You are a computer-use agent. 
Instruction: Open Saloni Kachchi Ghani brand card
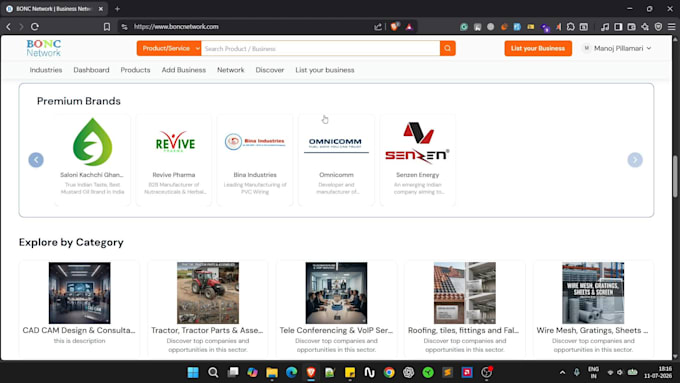[x=92, y=159]
